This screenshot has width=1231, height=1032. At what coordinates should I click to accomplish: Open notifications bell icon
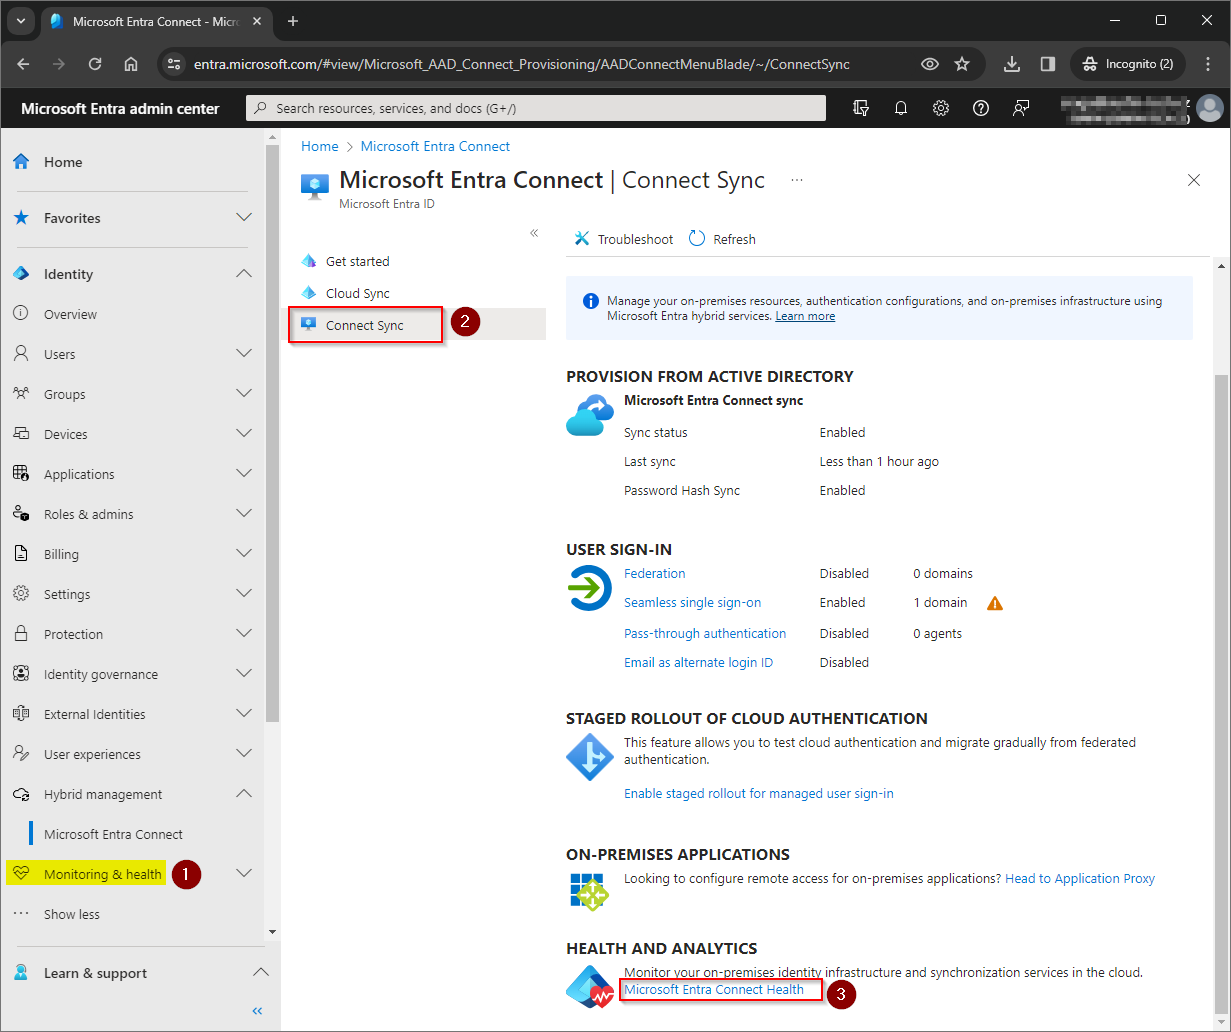point(901,108)
